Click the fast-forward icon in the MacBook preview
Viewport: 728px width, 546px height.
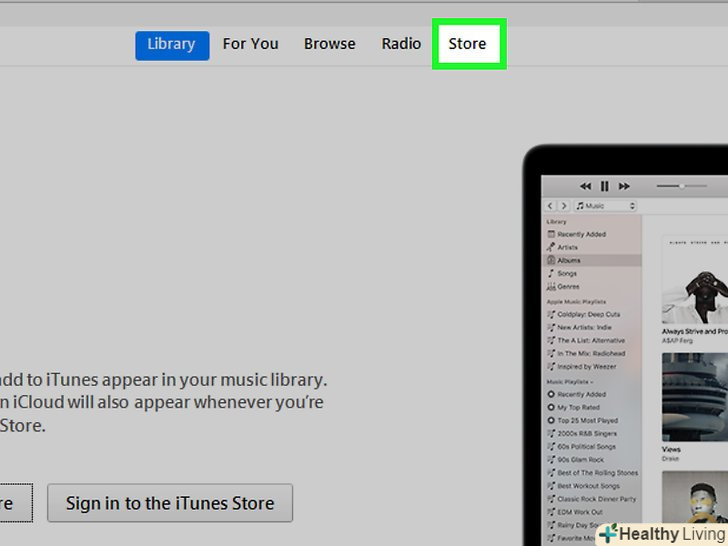click(624, 186)
